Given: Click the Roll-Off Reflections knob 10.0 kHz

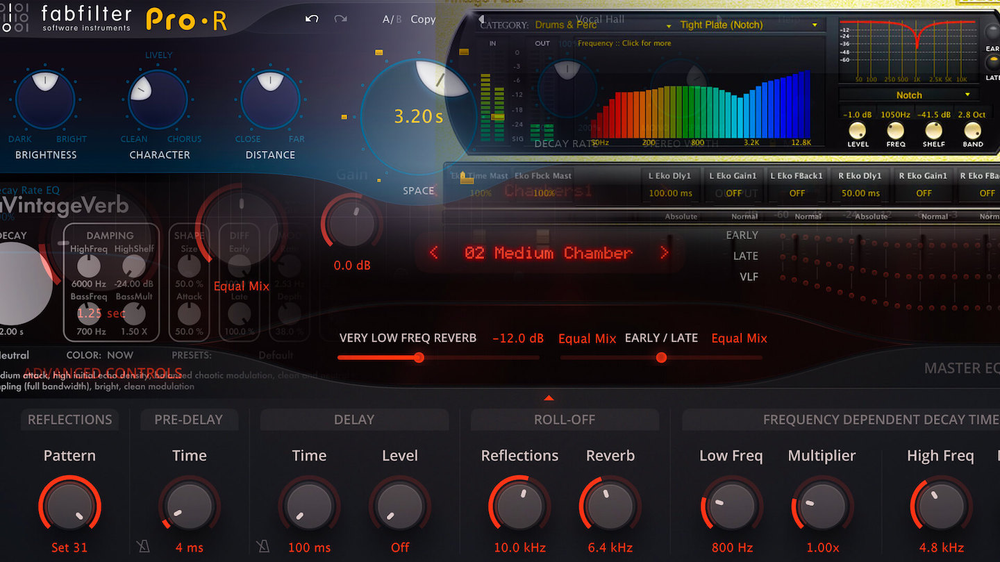Looking at the screenshot, I should (x=519, y=506).
